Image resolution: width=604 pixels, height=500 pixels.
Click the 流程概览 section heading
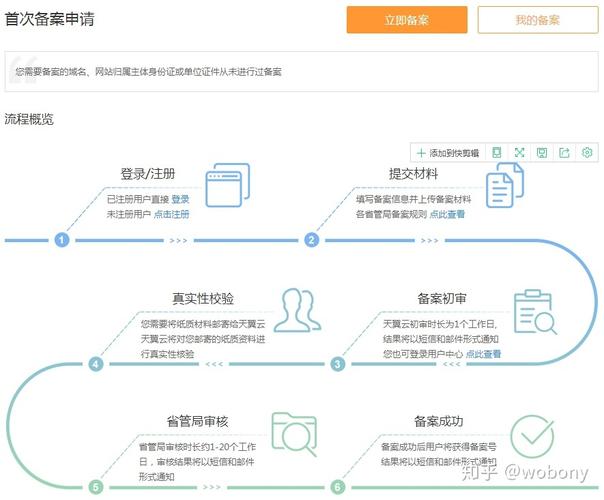[x=29, y=119]
